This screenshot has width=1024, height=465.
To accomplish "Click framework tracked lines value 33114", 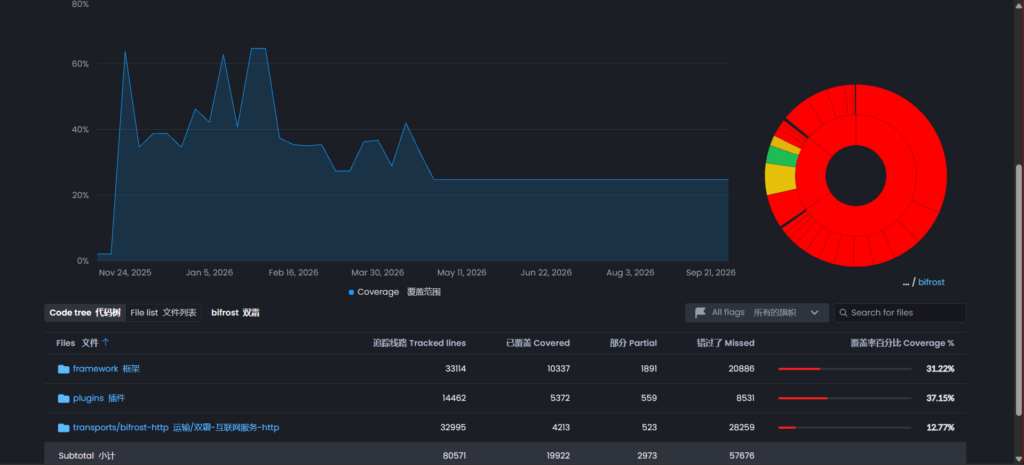I will pyautogui.click(x=455, y=369).
